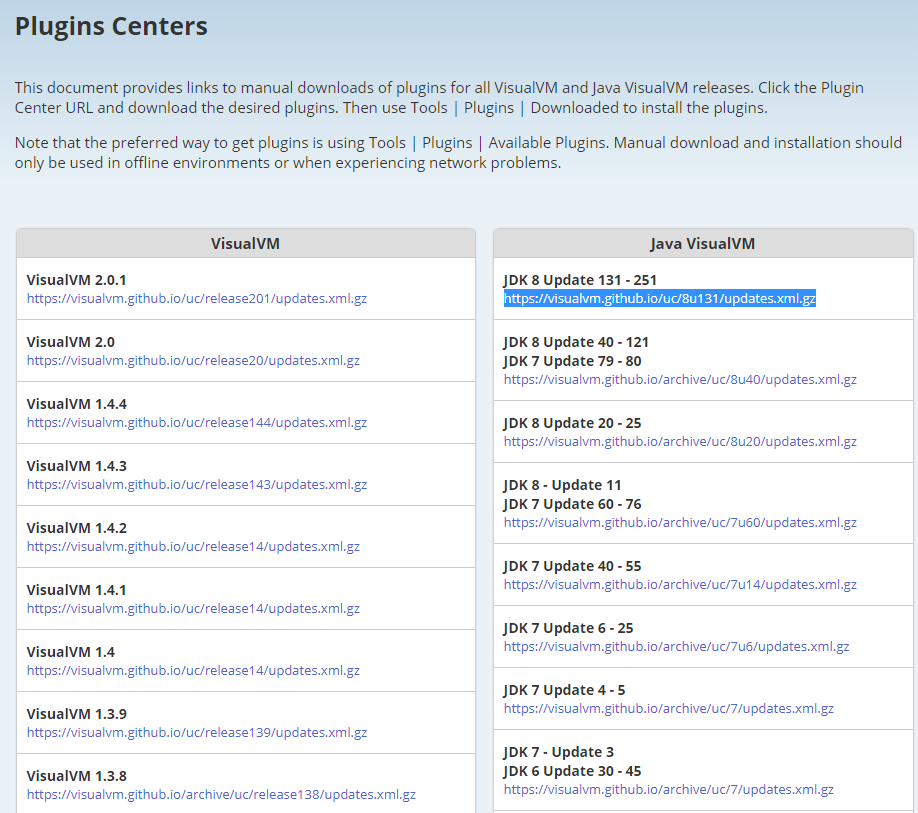Open the VisualVM 1.4.3 release143 updates link
Image resolution: width=918 pixels, height=813 pixels.
(x=197, y=485)
